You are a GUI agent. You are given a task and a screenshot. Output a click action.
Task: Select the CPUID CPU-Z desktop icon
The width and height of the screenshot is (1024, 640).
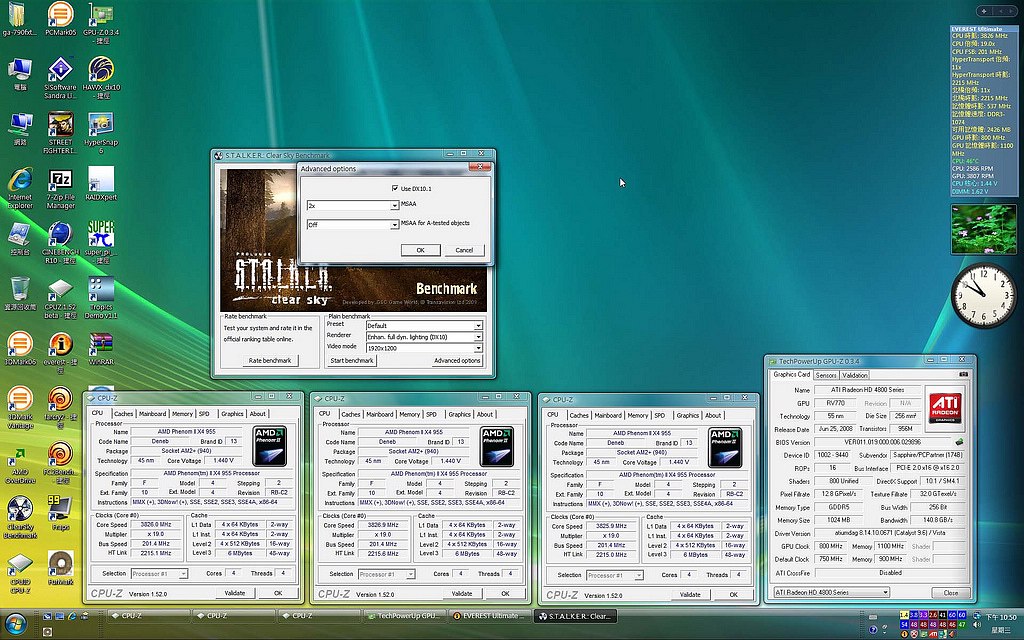tap(20, 575)
